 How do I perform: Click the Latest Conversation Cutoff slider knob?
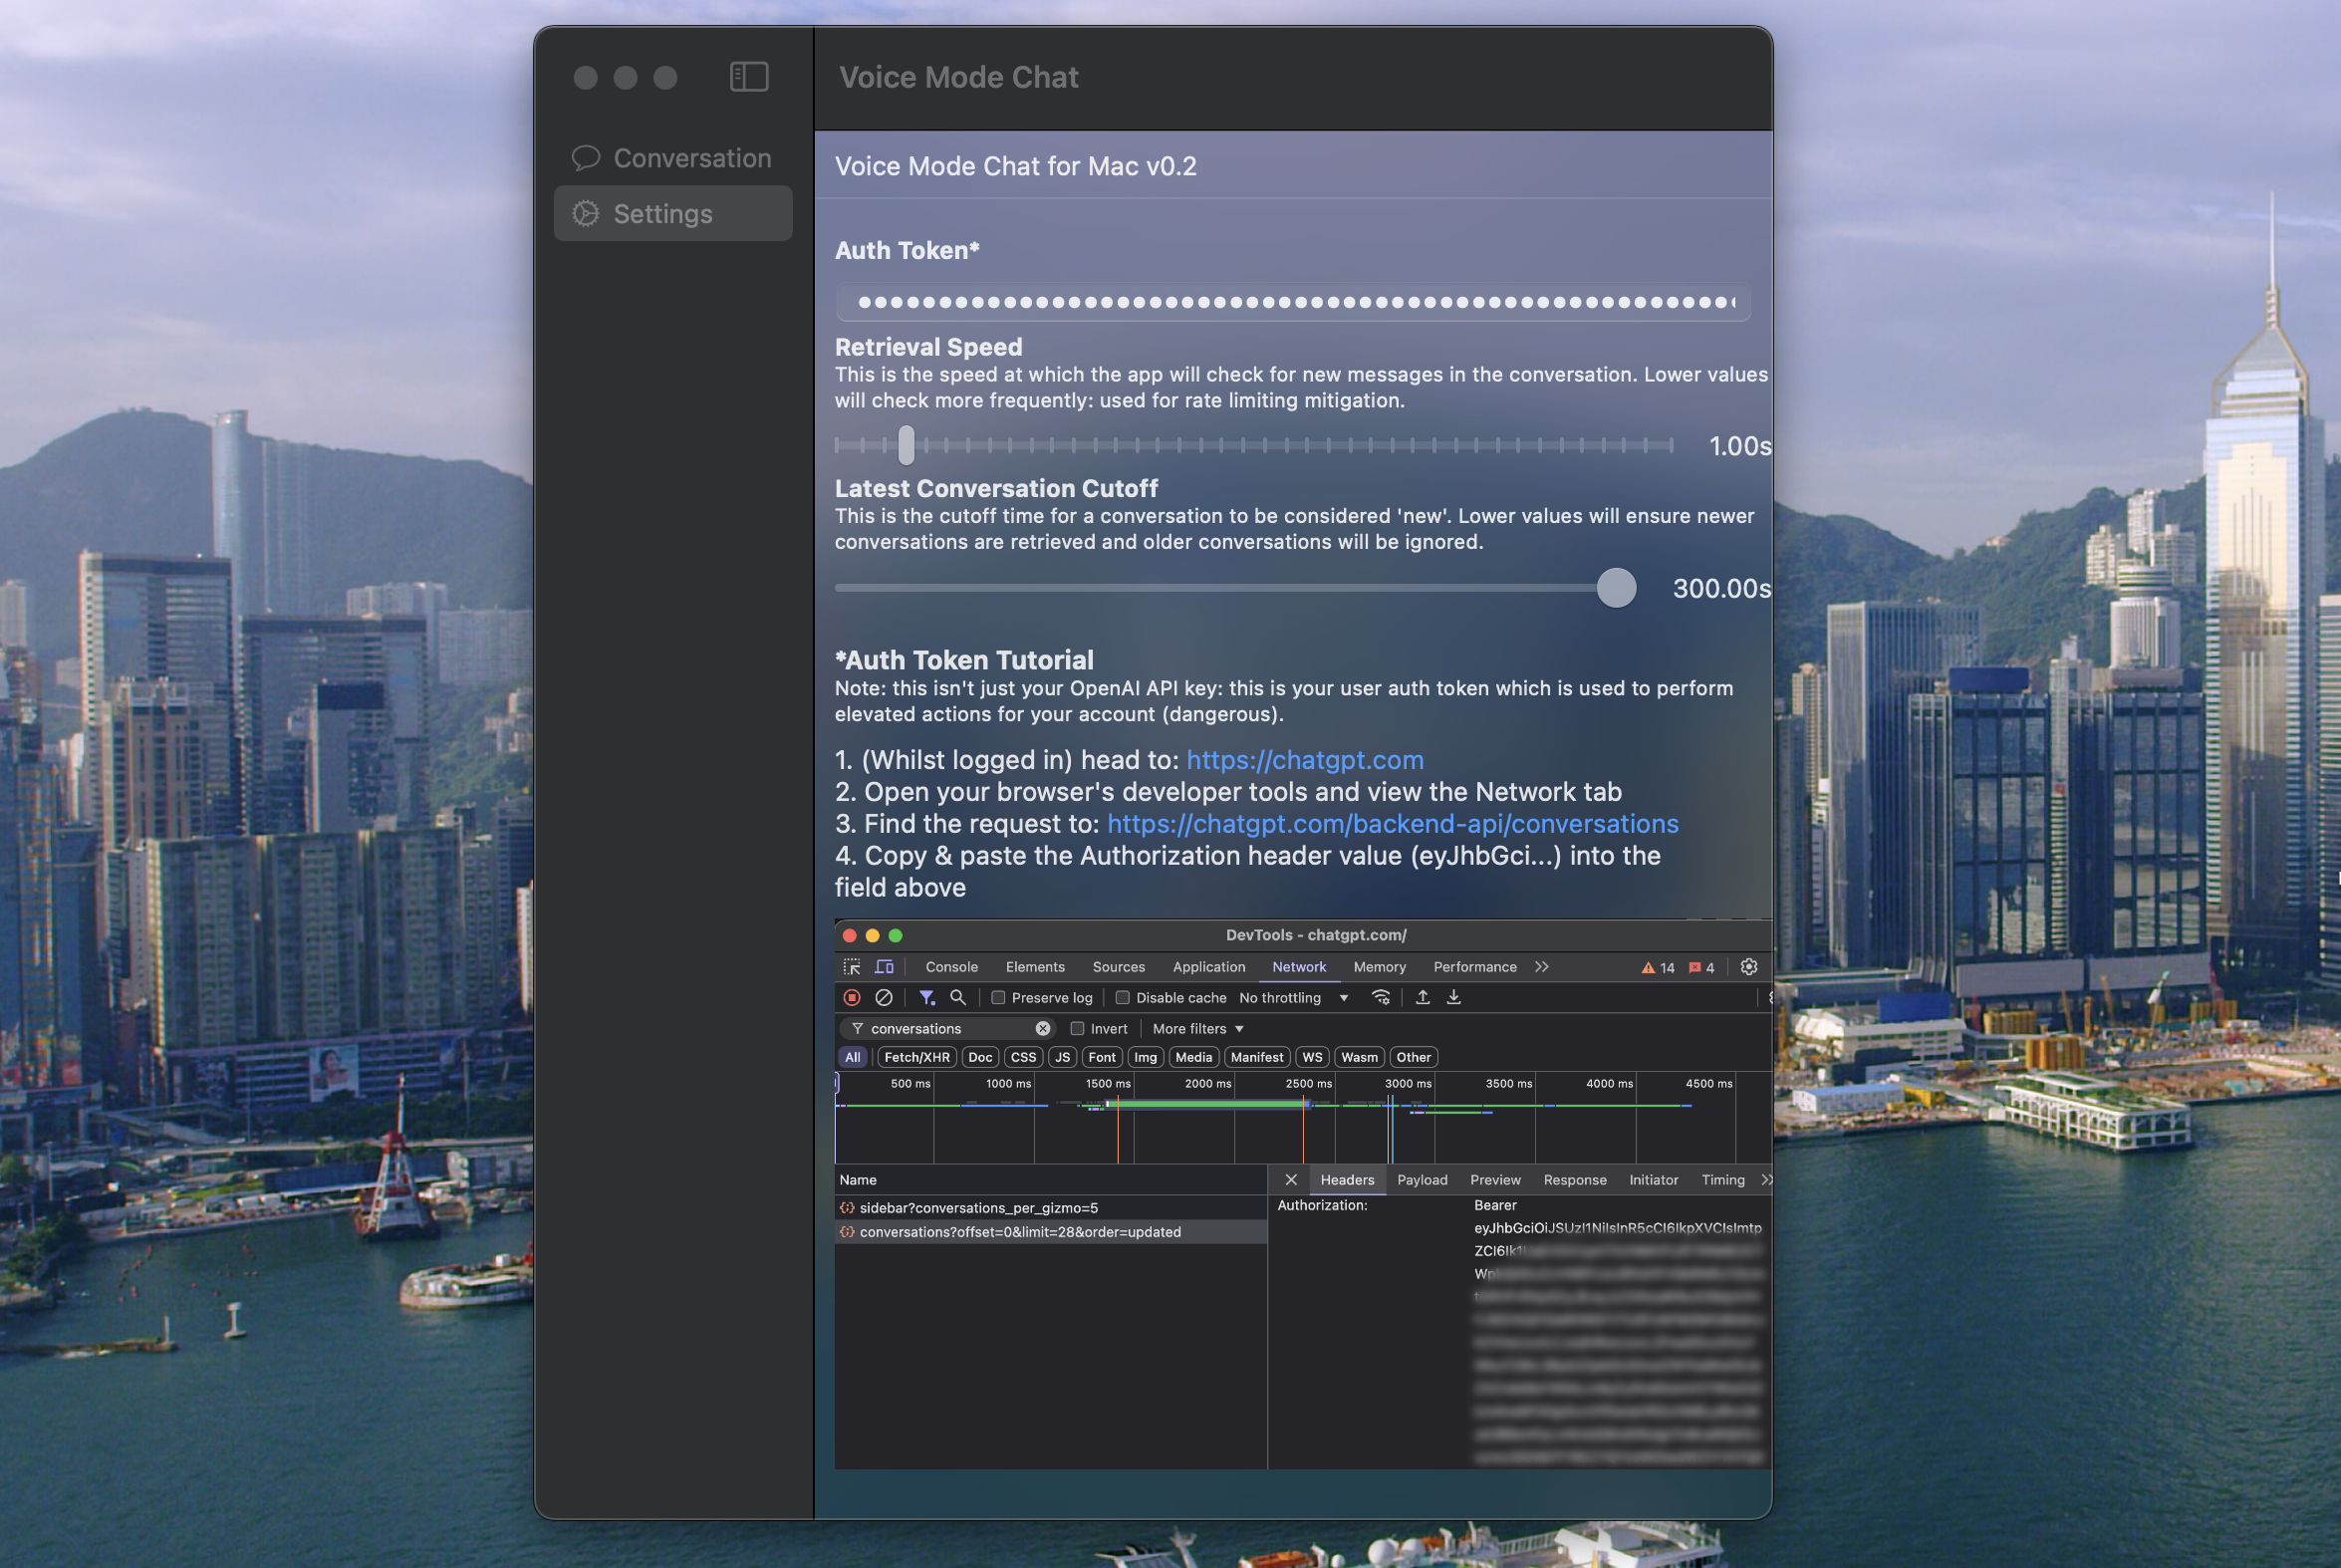click(x=1615, y=588)
